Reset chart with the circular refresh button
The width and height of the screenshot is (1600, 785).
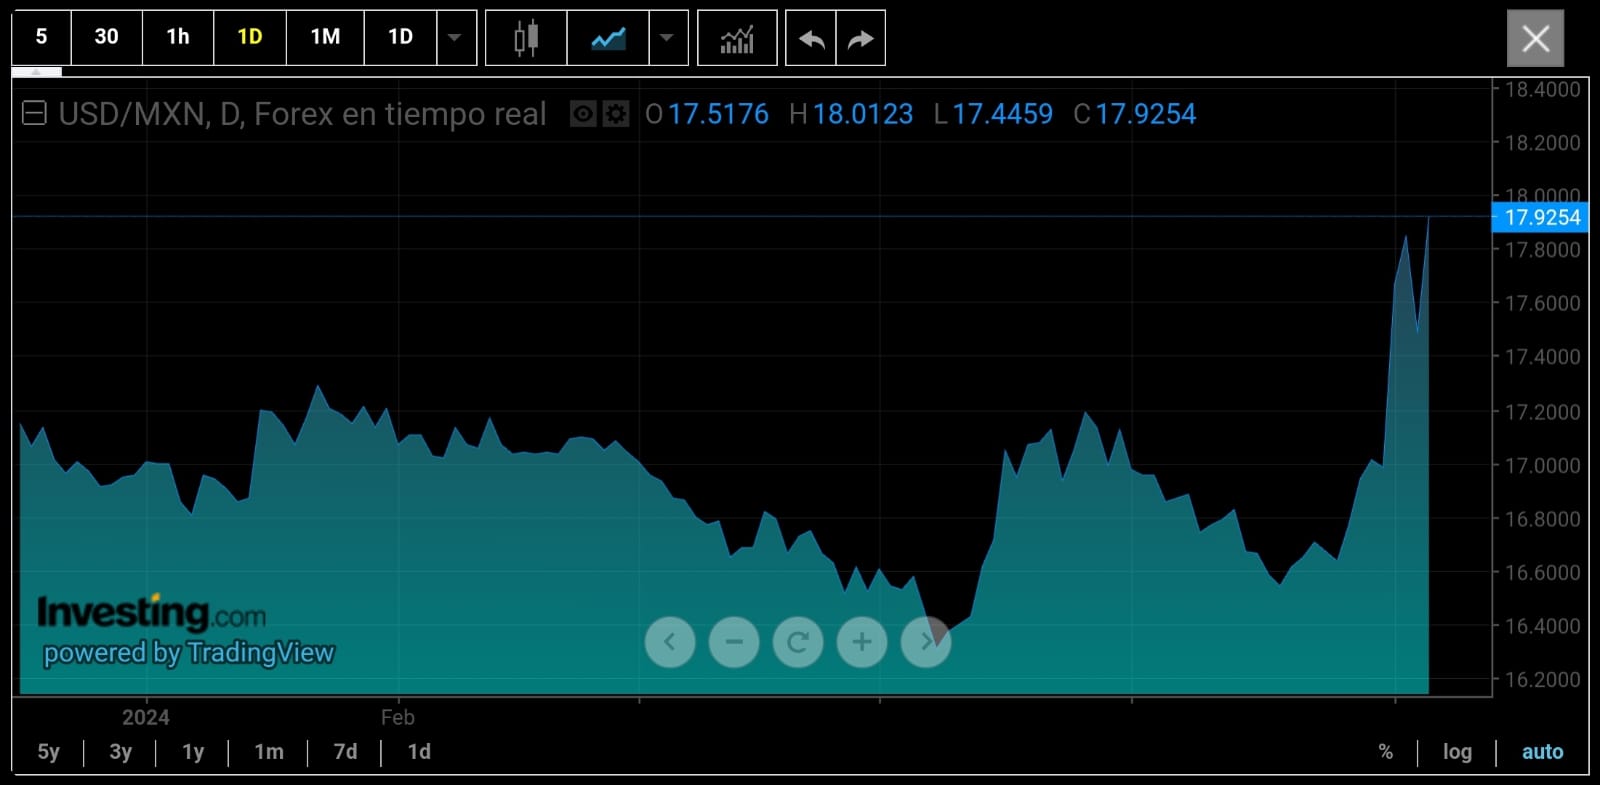click(798, 642)
